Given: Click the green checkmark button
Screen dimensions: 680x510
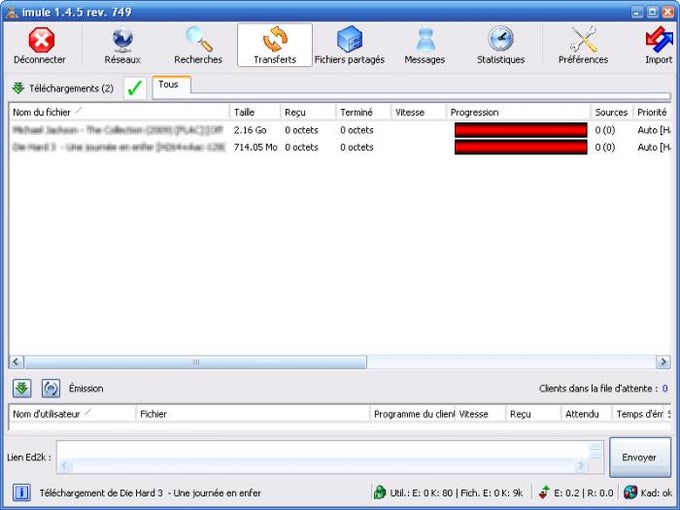Looking at the screenshot, I should click(x=134, y=88).
